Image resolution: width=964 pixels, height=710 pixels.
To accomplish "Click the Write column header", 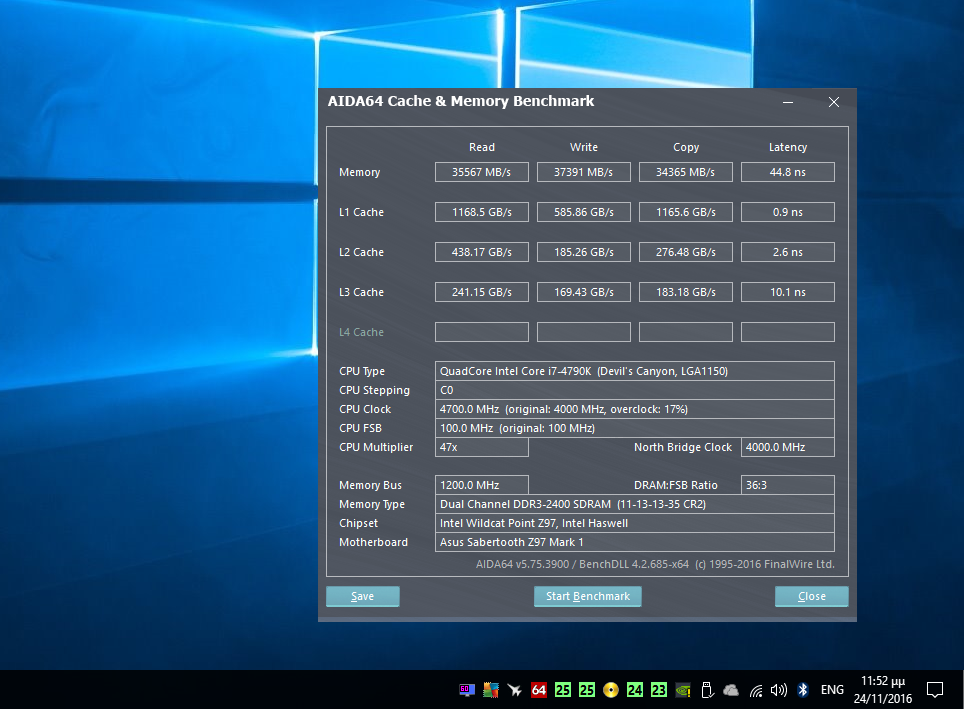I will (x=584, y=148).
